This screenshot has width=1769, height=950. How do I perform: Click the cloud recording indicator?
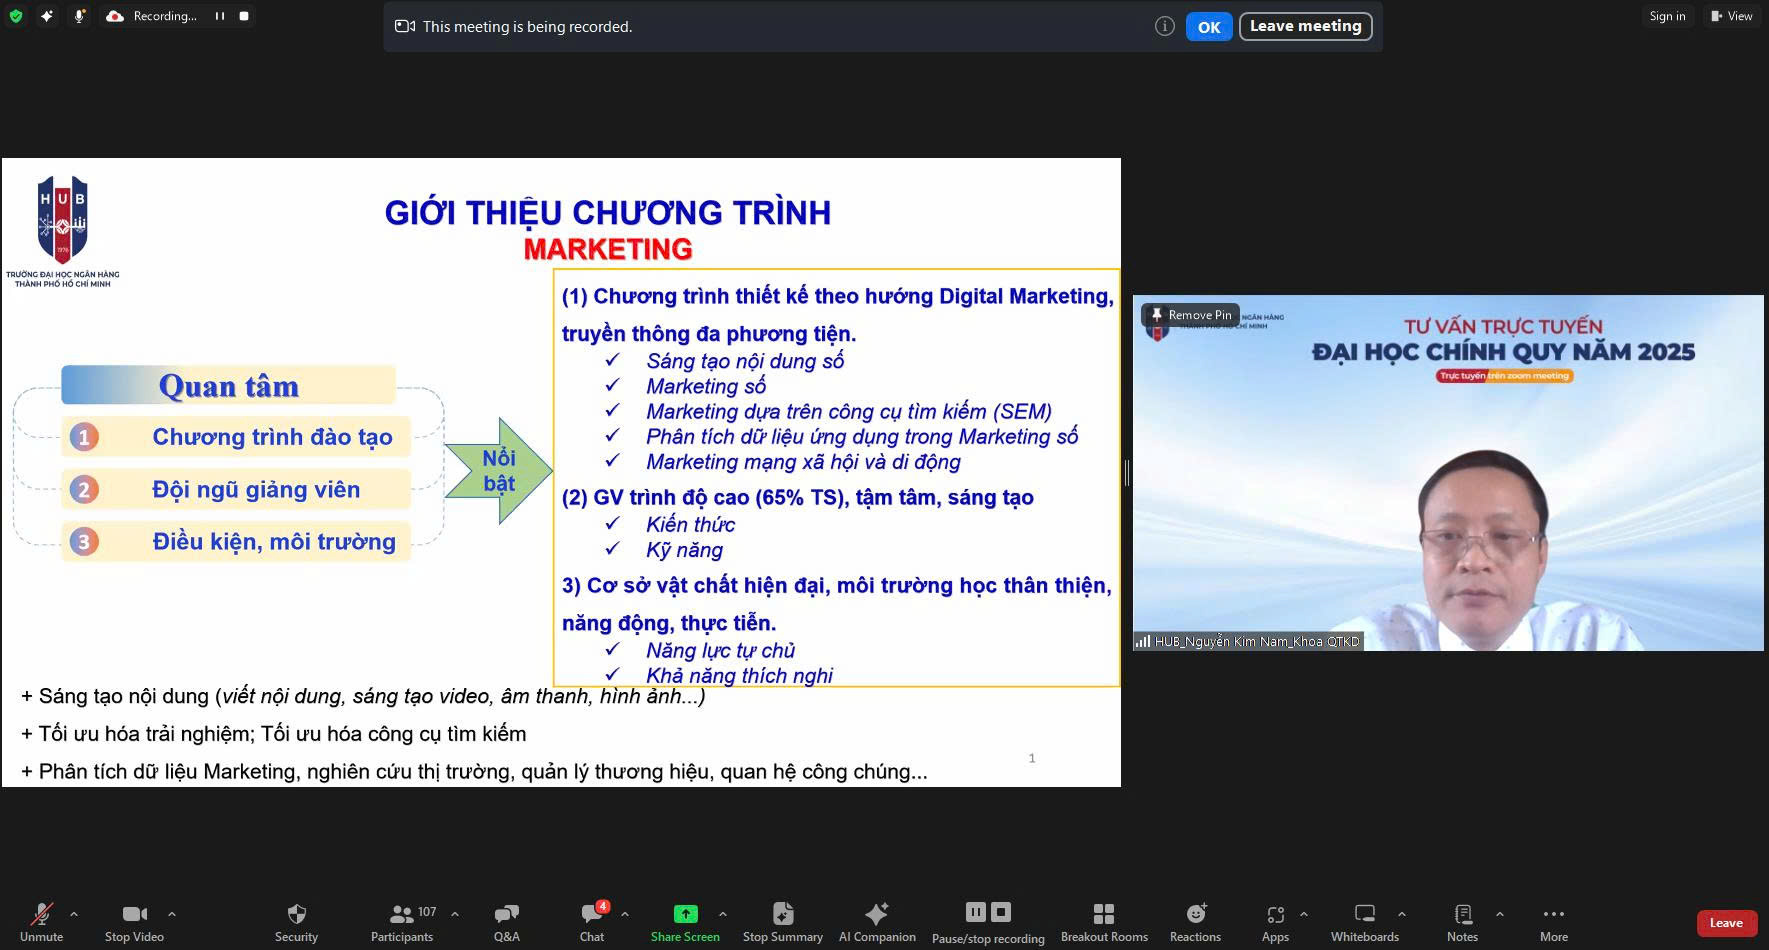point(115,16)
